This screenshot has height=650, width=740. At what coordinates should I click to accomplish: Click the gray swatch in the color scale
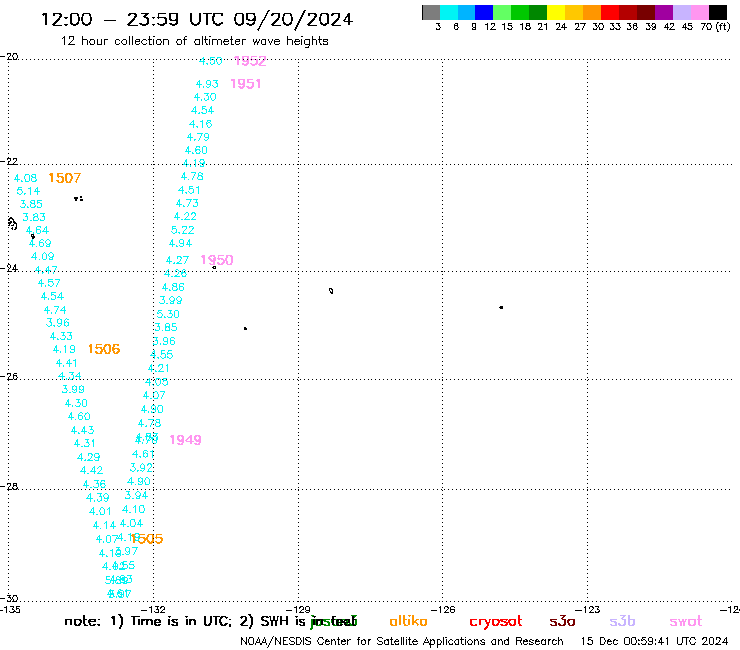click(431, 12)
